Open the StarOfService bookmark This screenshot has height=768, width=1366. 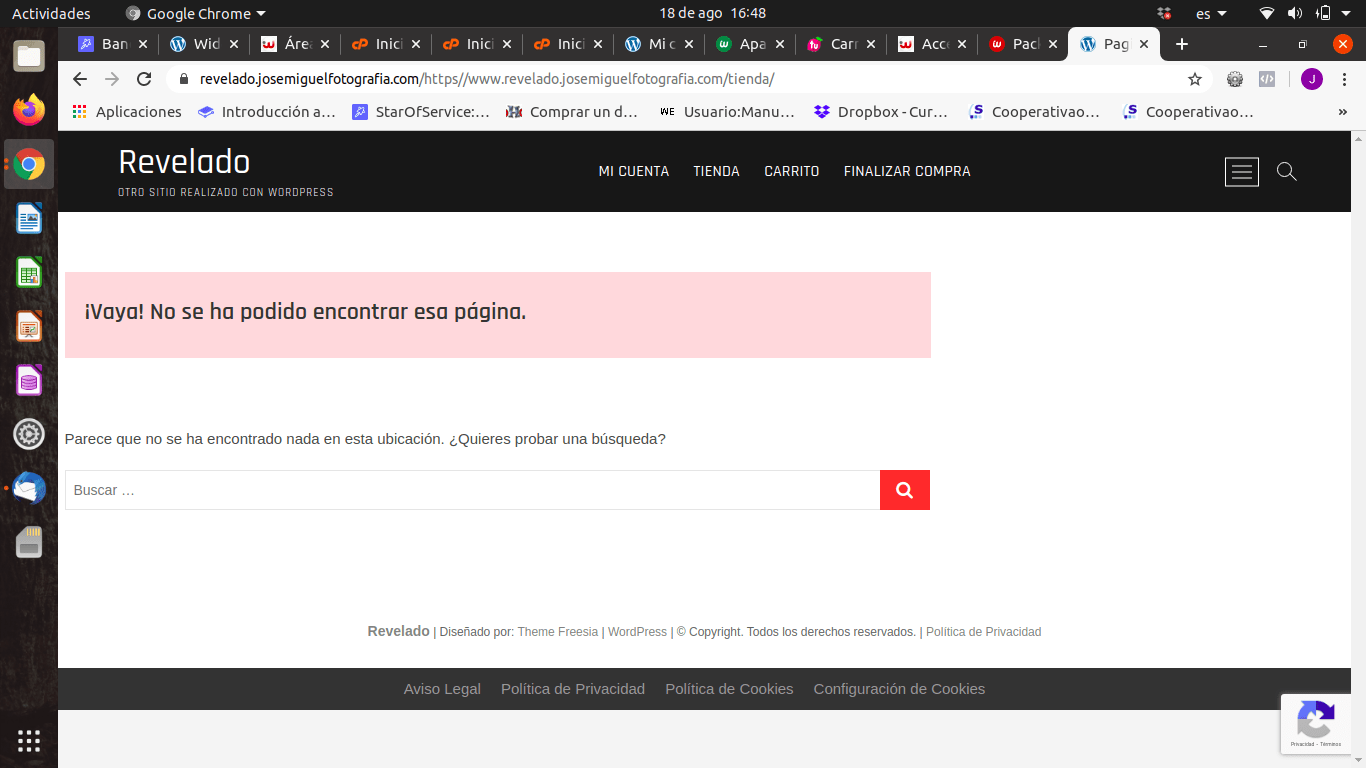(x=421, y=112)
